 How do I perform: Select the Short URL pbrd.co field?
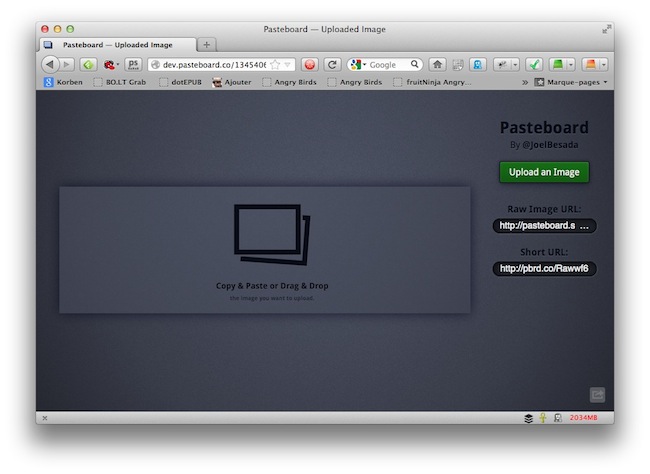click(544, 268)
